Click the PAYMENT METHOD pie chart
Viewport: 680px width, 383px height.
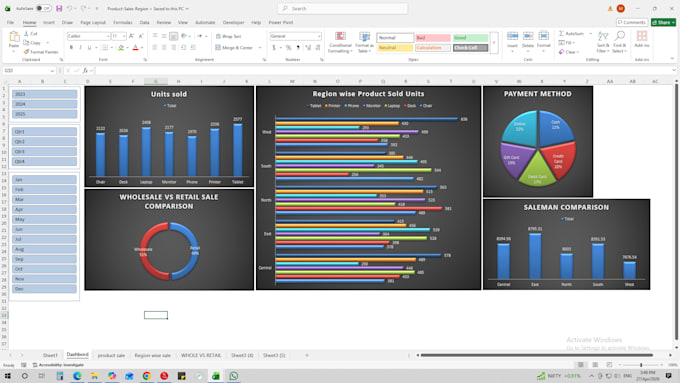tap(538, 149)
